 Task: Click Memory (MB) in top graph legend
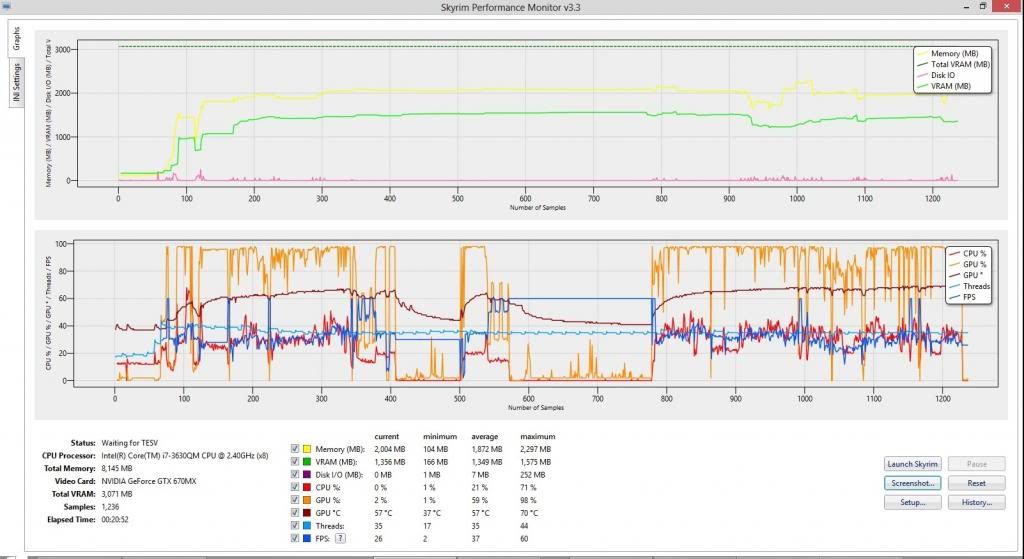point(954,54)
